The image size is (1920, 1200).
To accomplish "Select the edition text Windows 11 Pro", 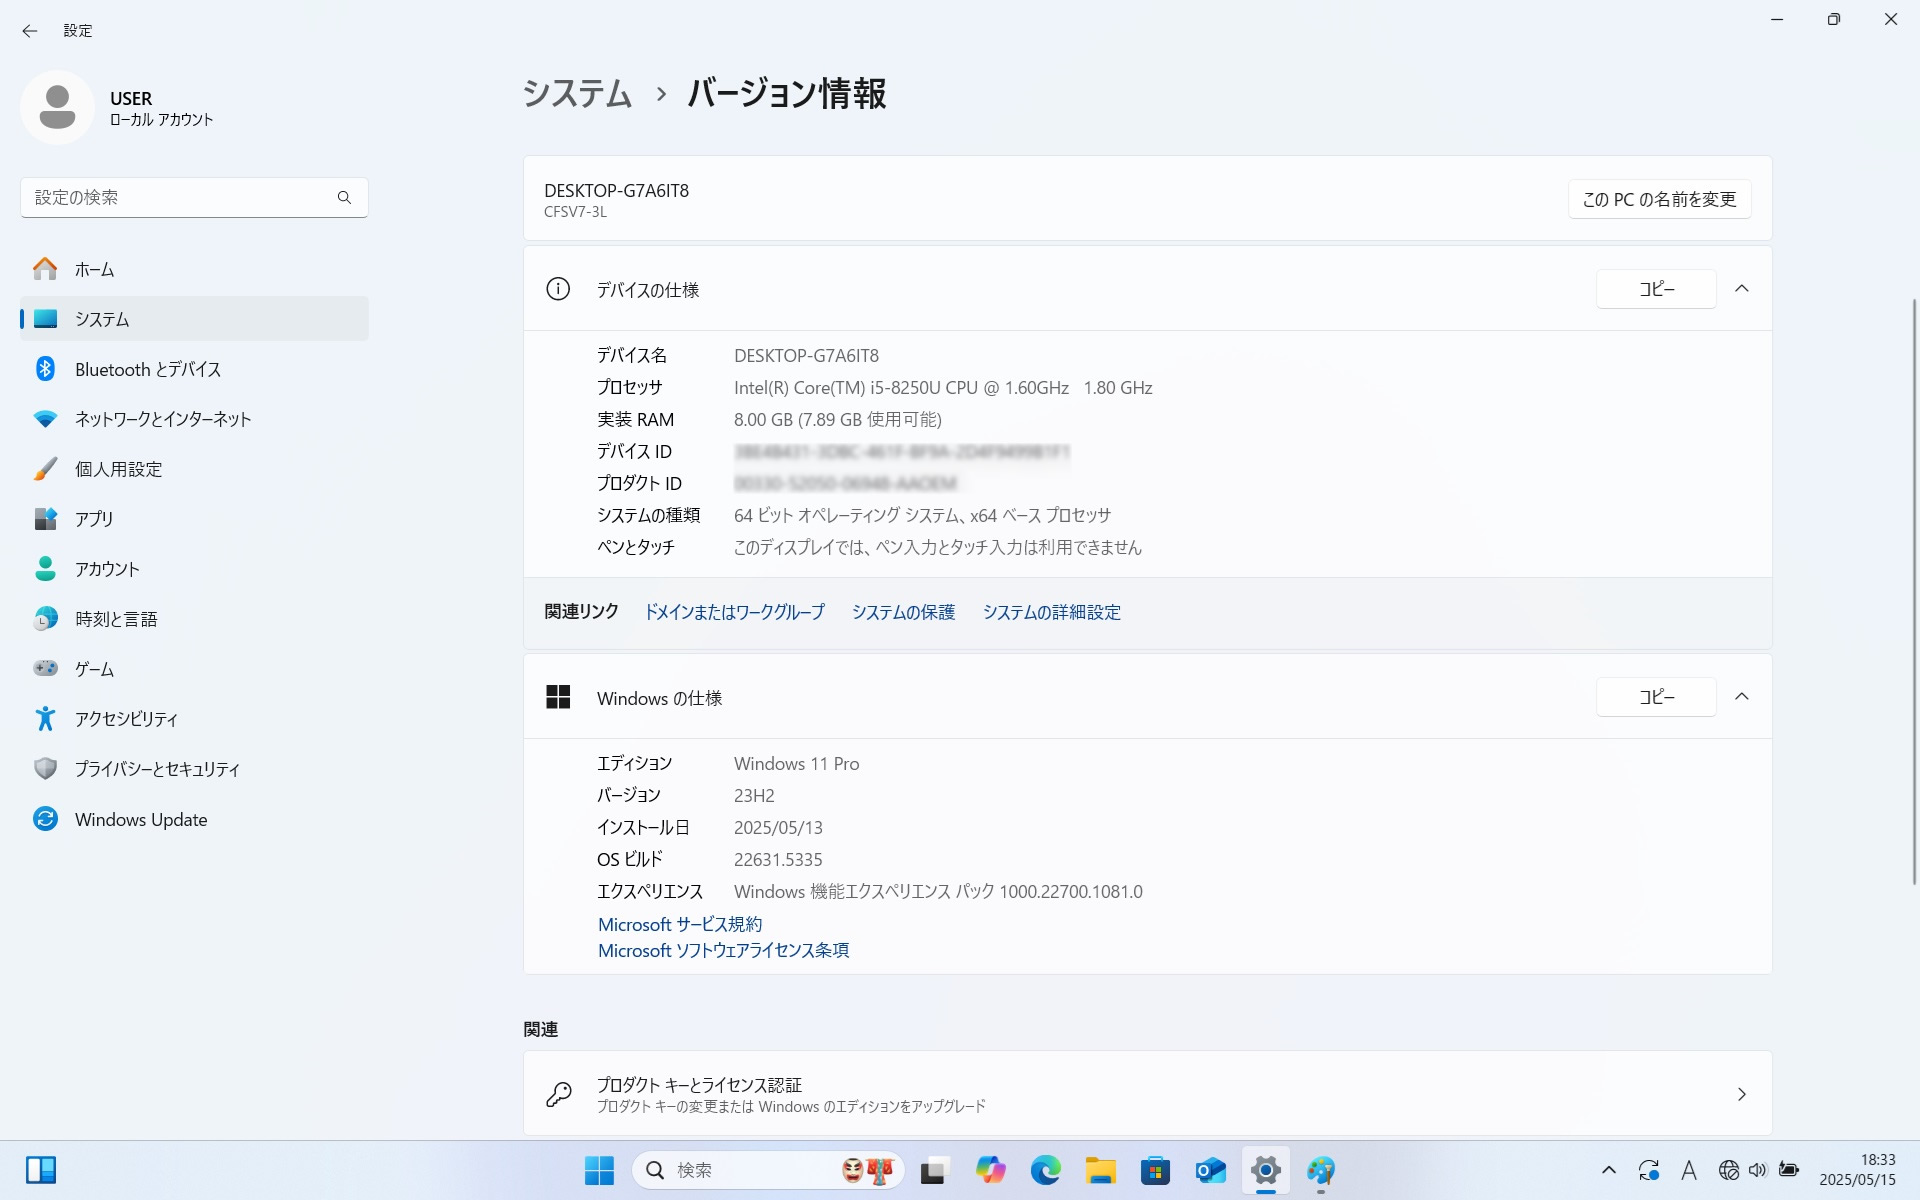I will tap(796, 764).
